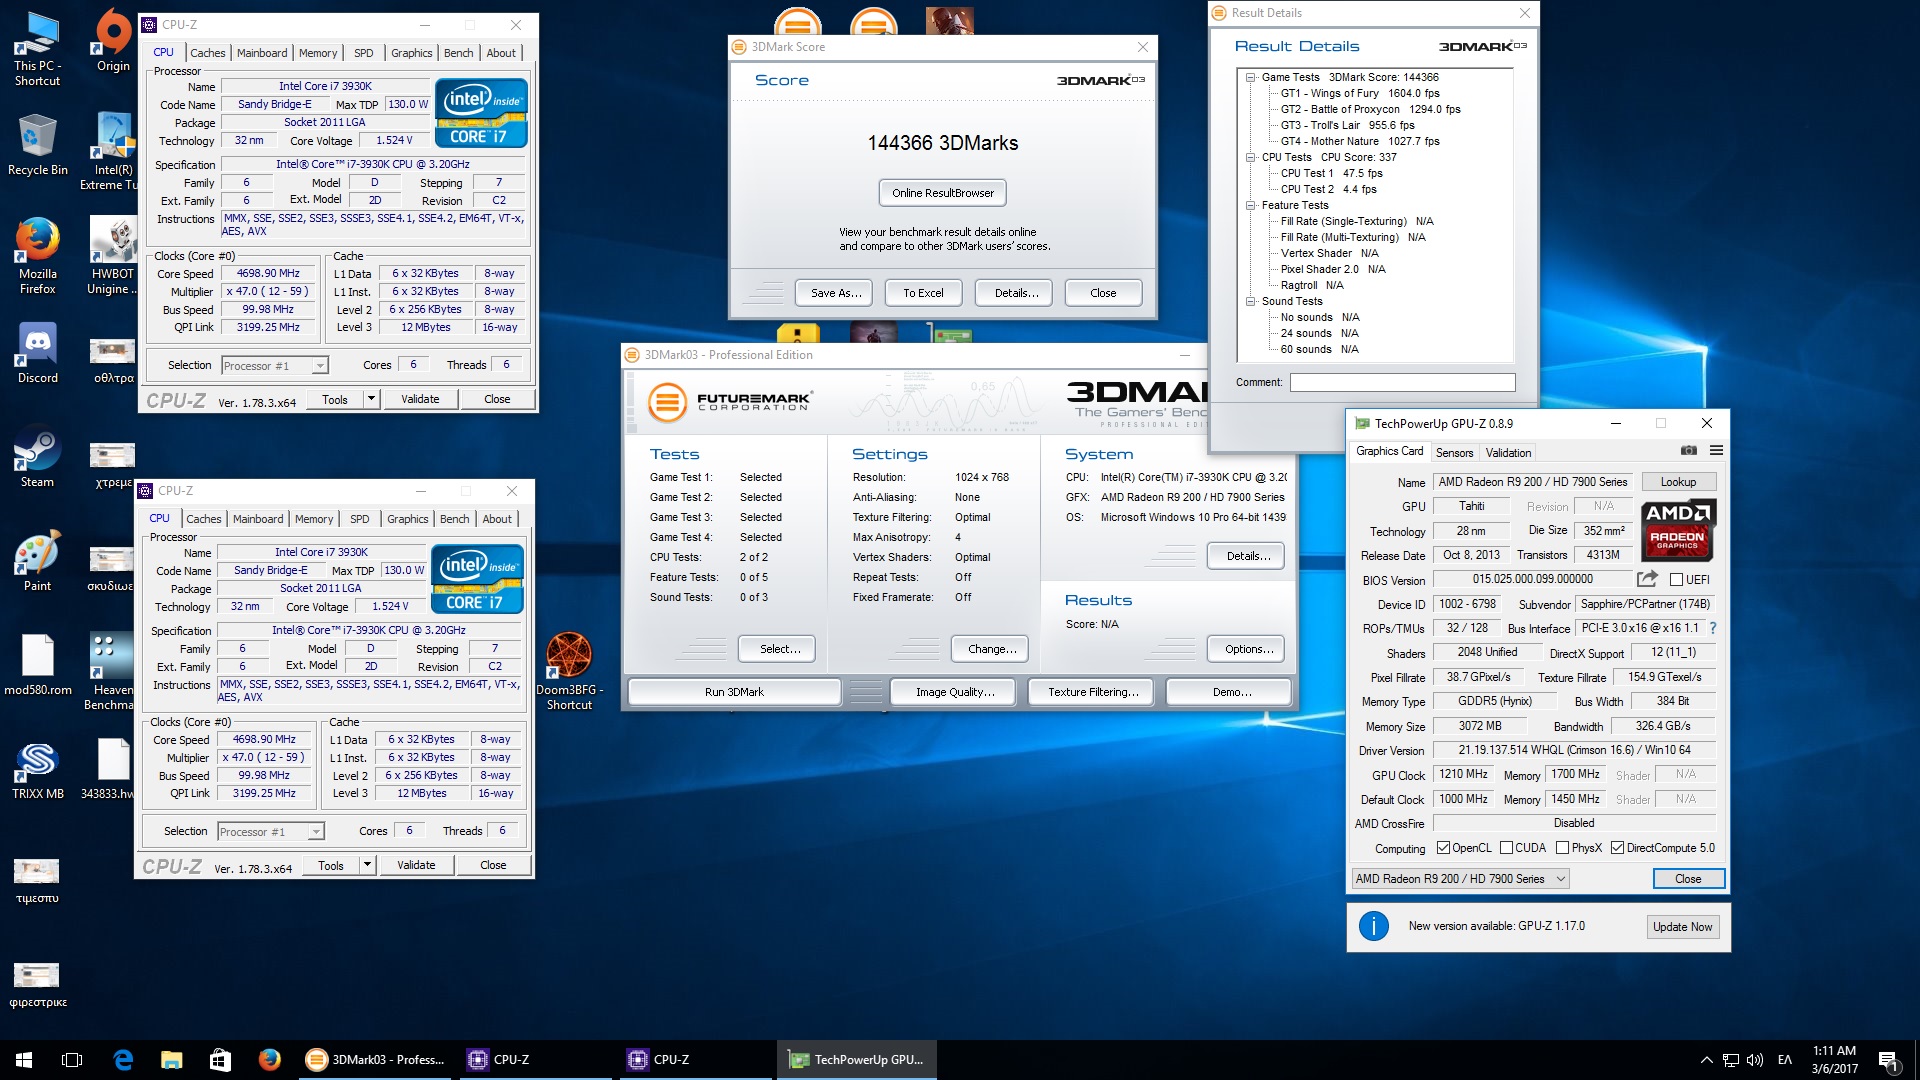The height and width of the screenshot is (1080, 1920).
Task: Toggle the OpenCL checkbox in GPU-Z
Action: pos(1443,848)
